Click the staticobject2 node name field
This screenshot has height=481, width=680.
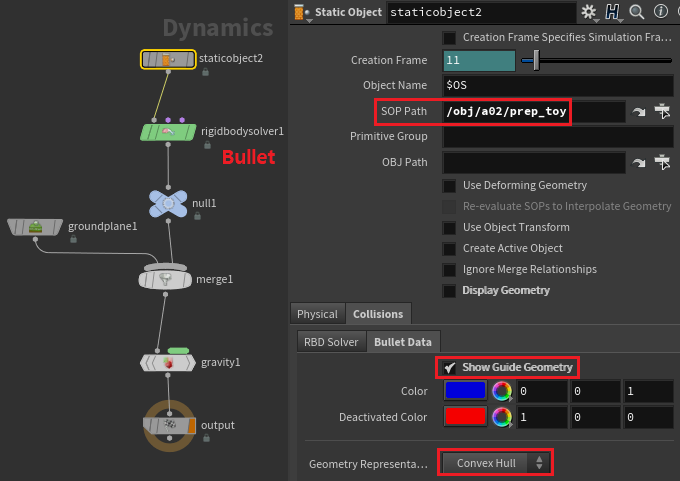pos(481,12)
